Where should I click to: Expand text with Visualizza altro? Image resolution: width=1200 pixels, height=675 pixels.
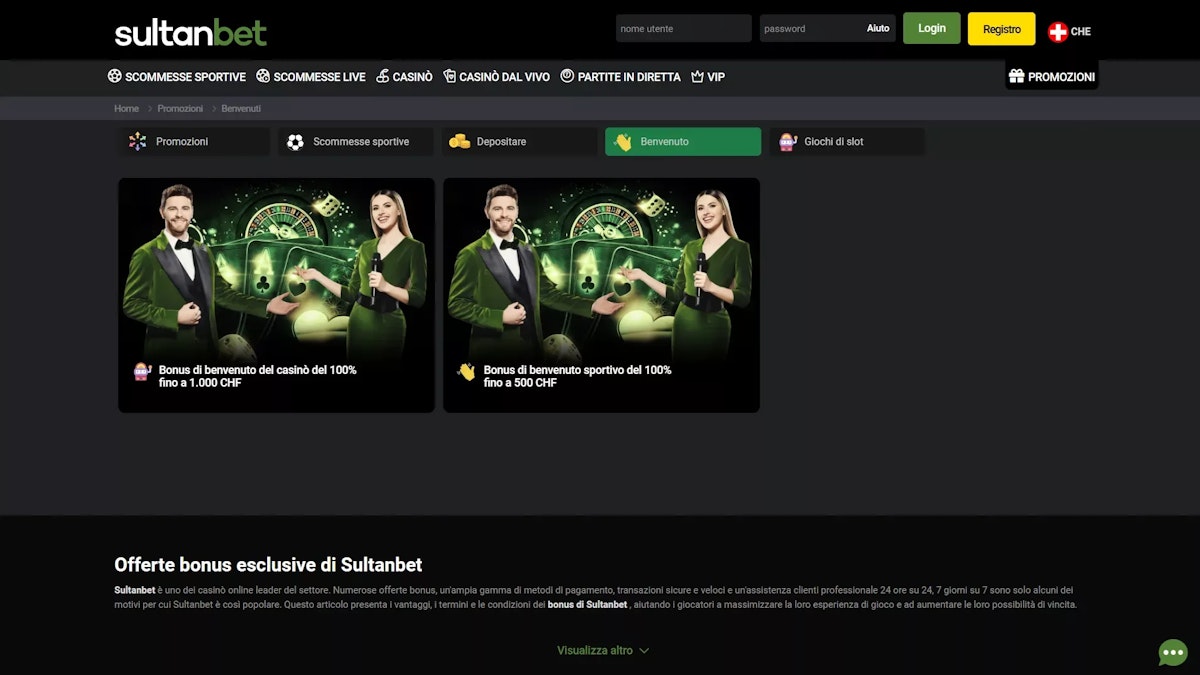click(x=603, y=650)
